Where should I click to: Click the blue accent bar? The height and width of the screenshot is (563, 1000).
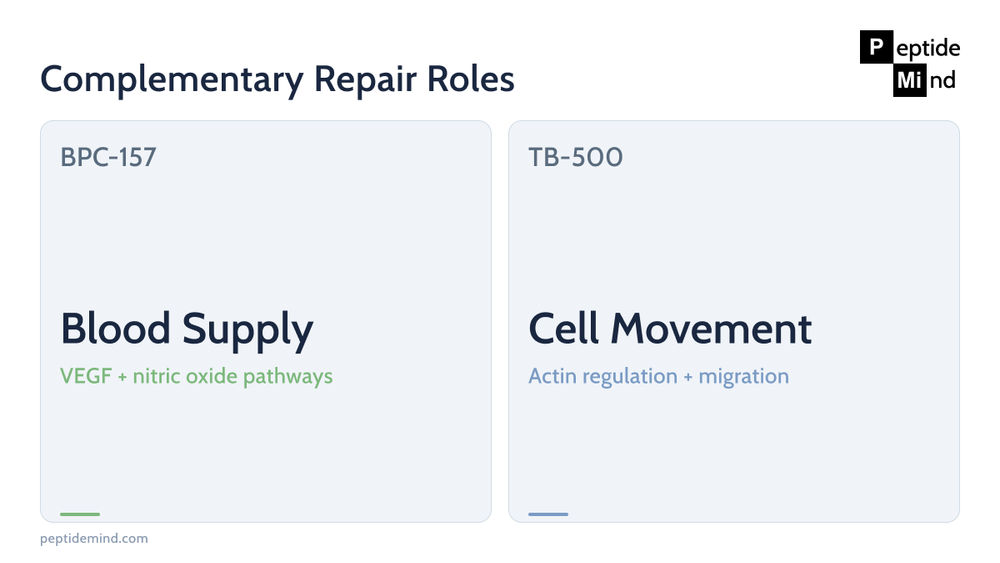548,514
